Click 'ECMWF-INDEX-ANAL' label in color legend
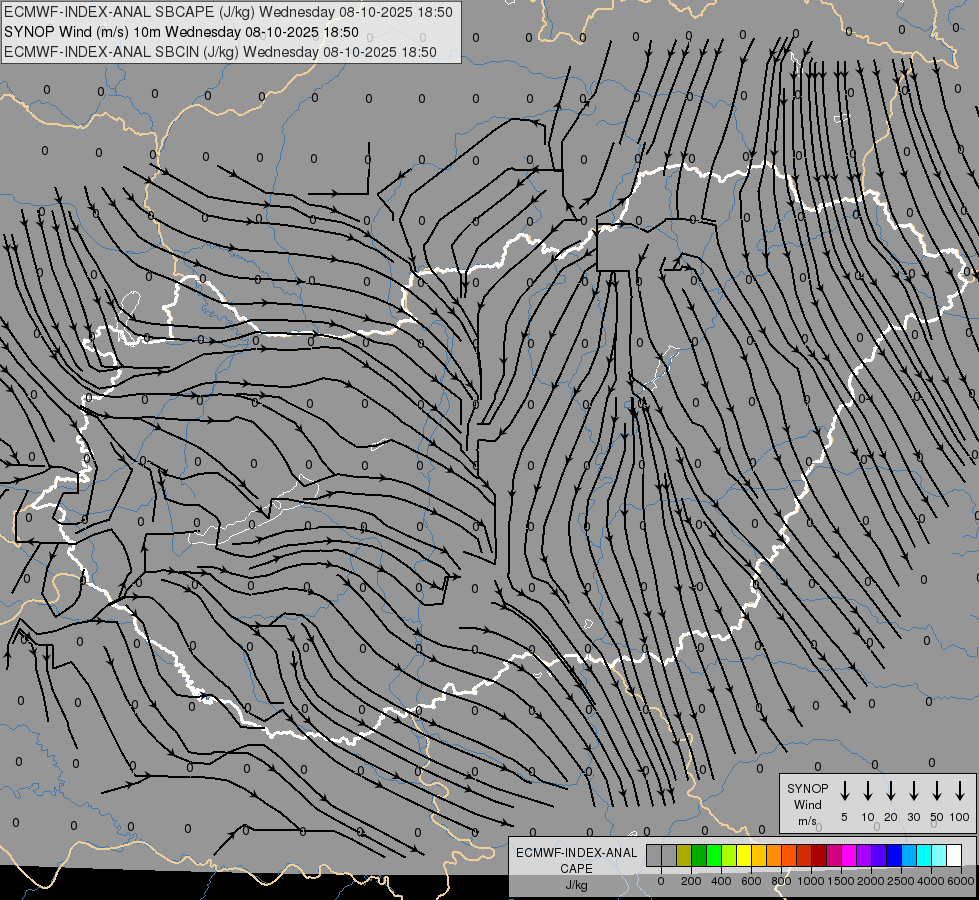Screen dimensions: 979x900 click(x=576, y=853)
